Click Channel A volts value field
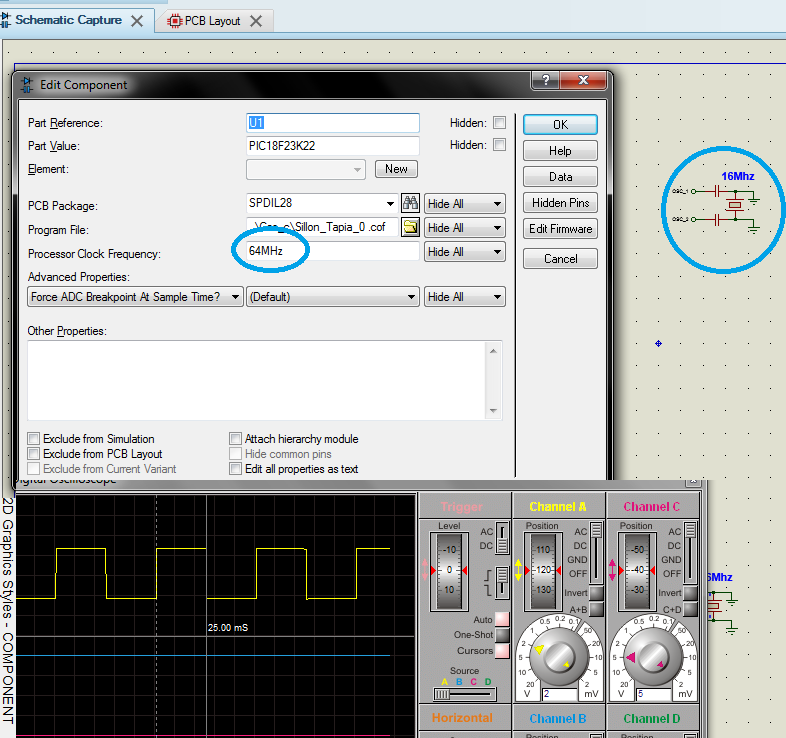This screenshot has width=786, height=738. (x=559, y=694)
